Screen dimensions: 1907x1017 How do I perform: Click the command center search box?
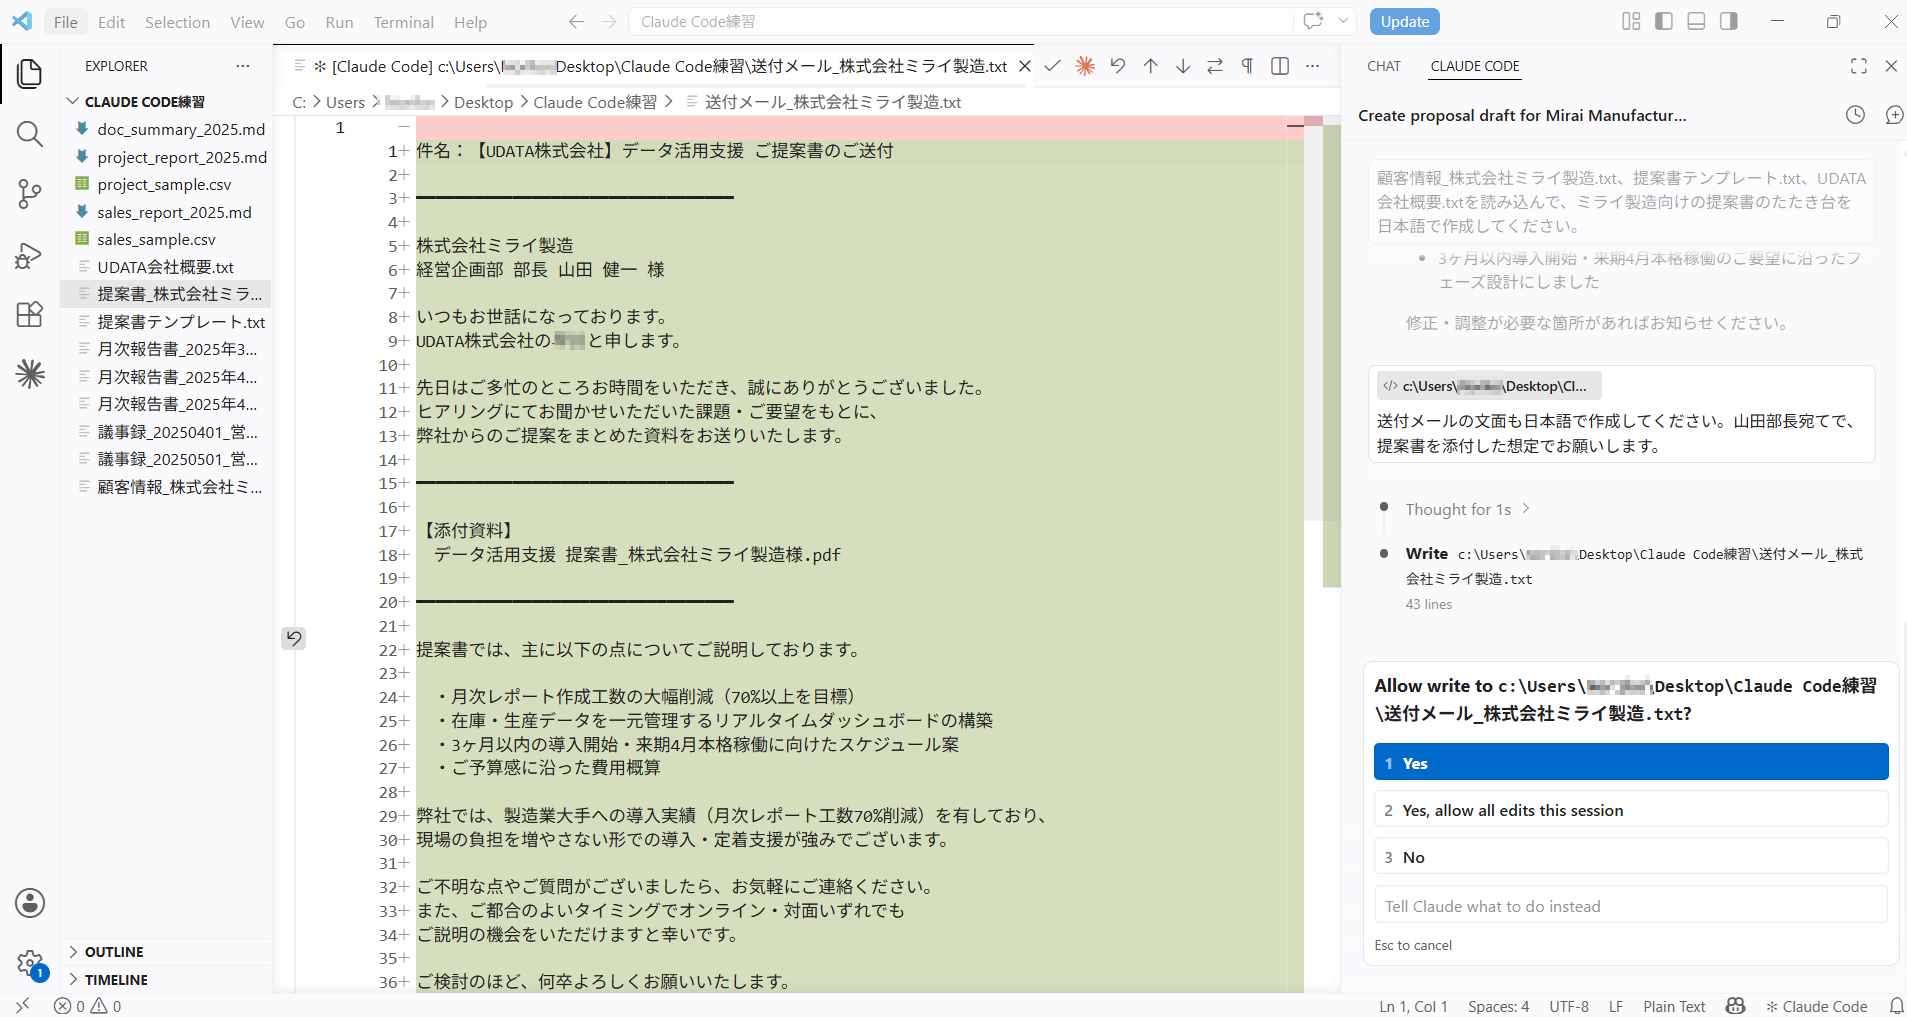[960, 22]
